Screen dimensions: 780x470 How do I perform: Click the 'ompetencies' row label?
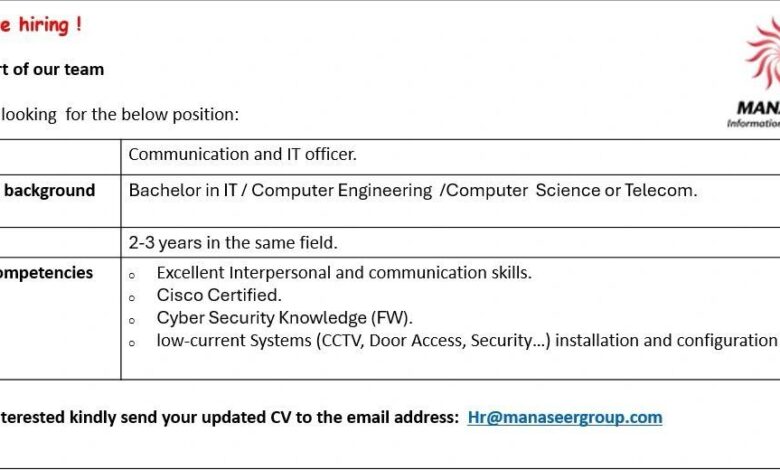point(46,273)
